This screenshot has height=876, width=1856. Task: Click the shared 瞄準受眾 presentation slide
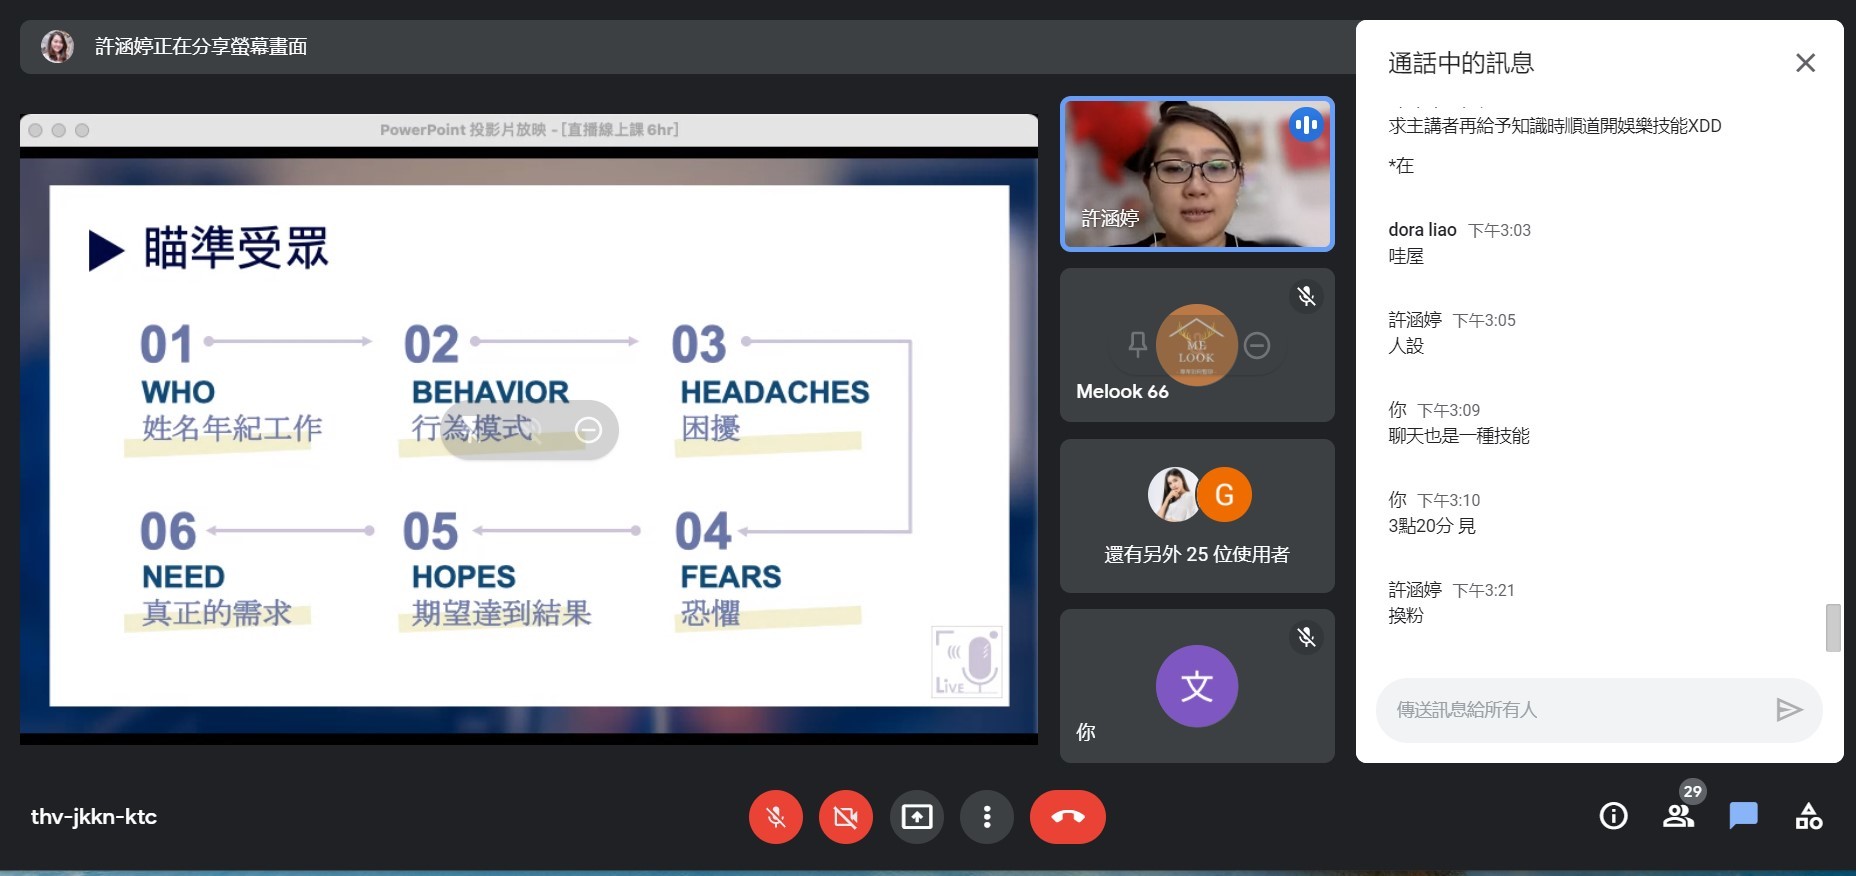click(x=529, y=445)
